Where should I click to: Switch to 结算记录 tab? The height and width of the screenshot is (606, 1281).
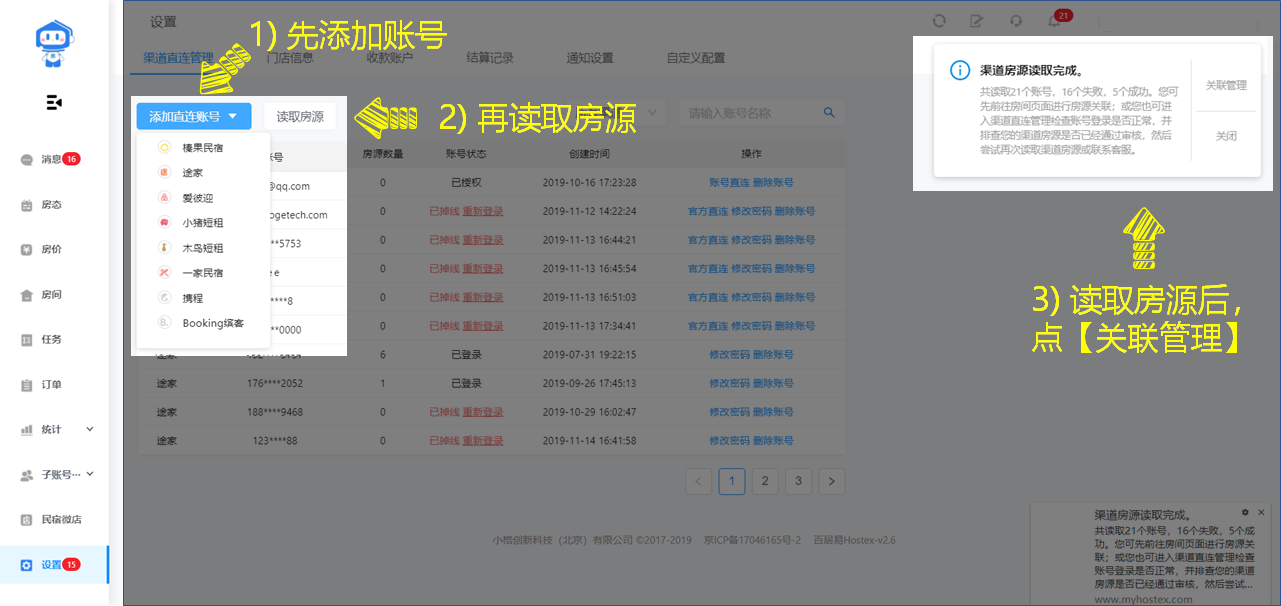(x=490, y=58)
